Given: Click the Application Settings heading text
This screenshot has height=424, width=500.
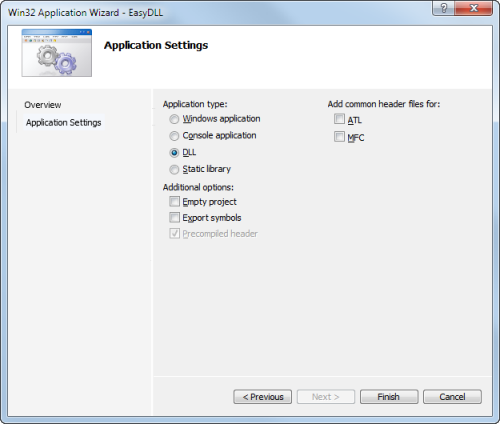Looking at the screenshot, I should click(156, 45).
